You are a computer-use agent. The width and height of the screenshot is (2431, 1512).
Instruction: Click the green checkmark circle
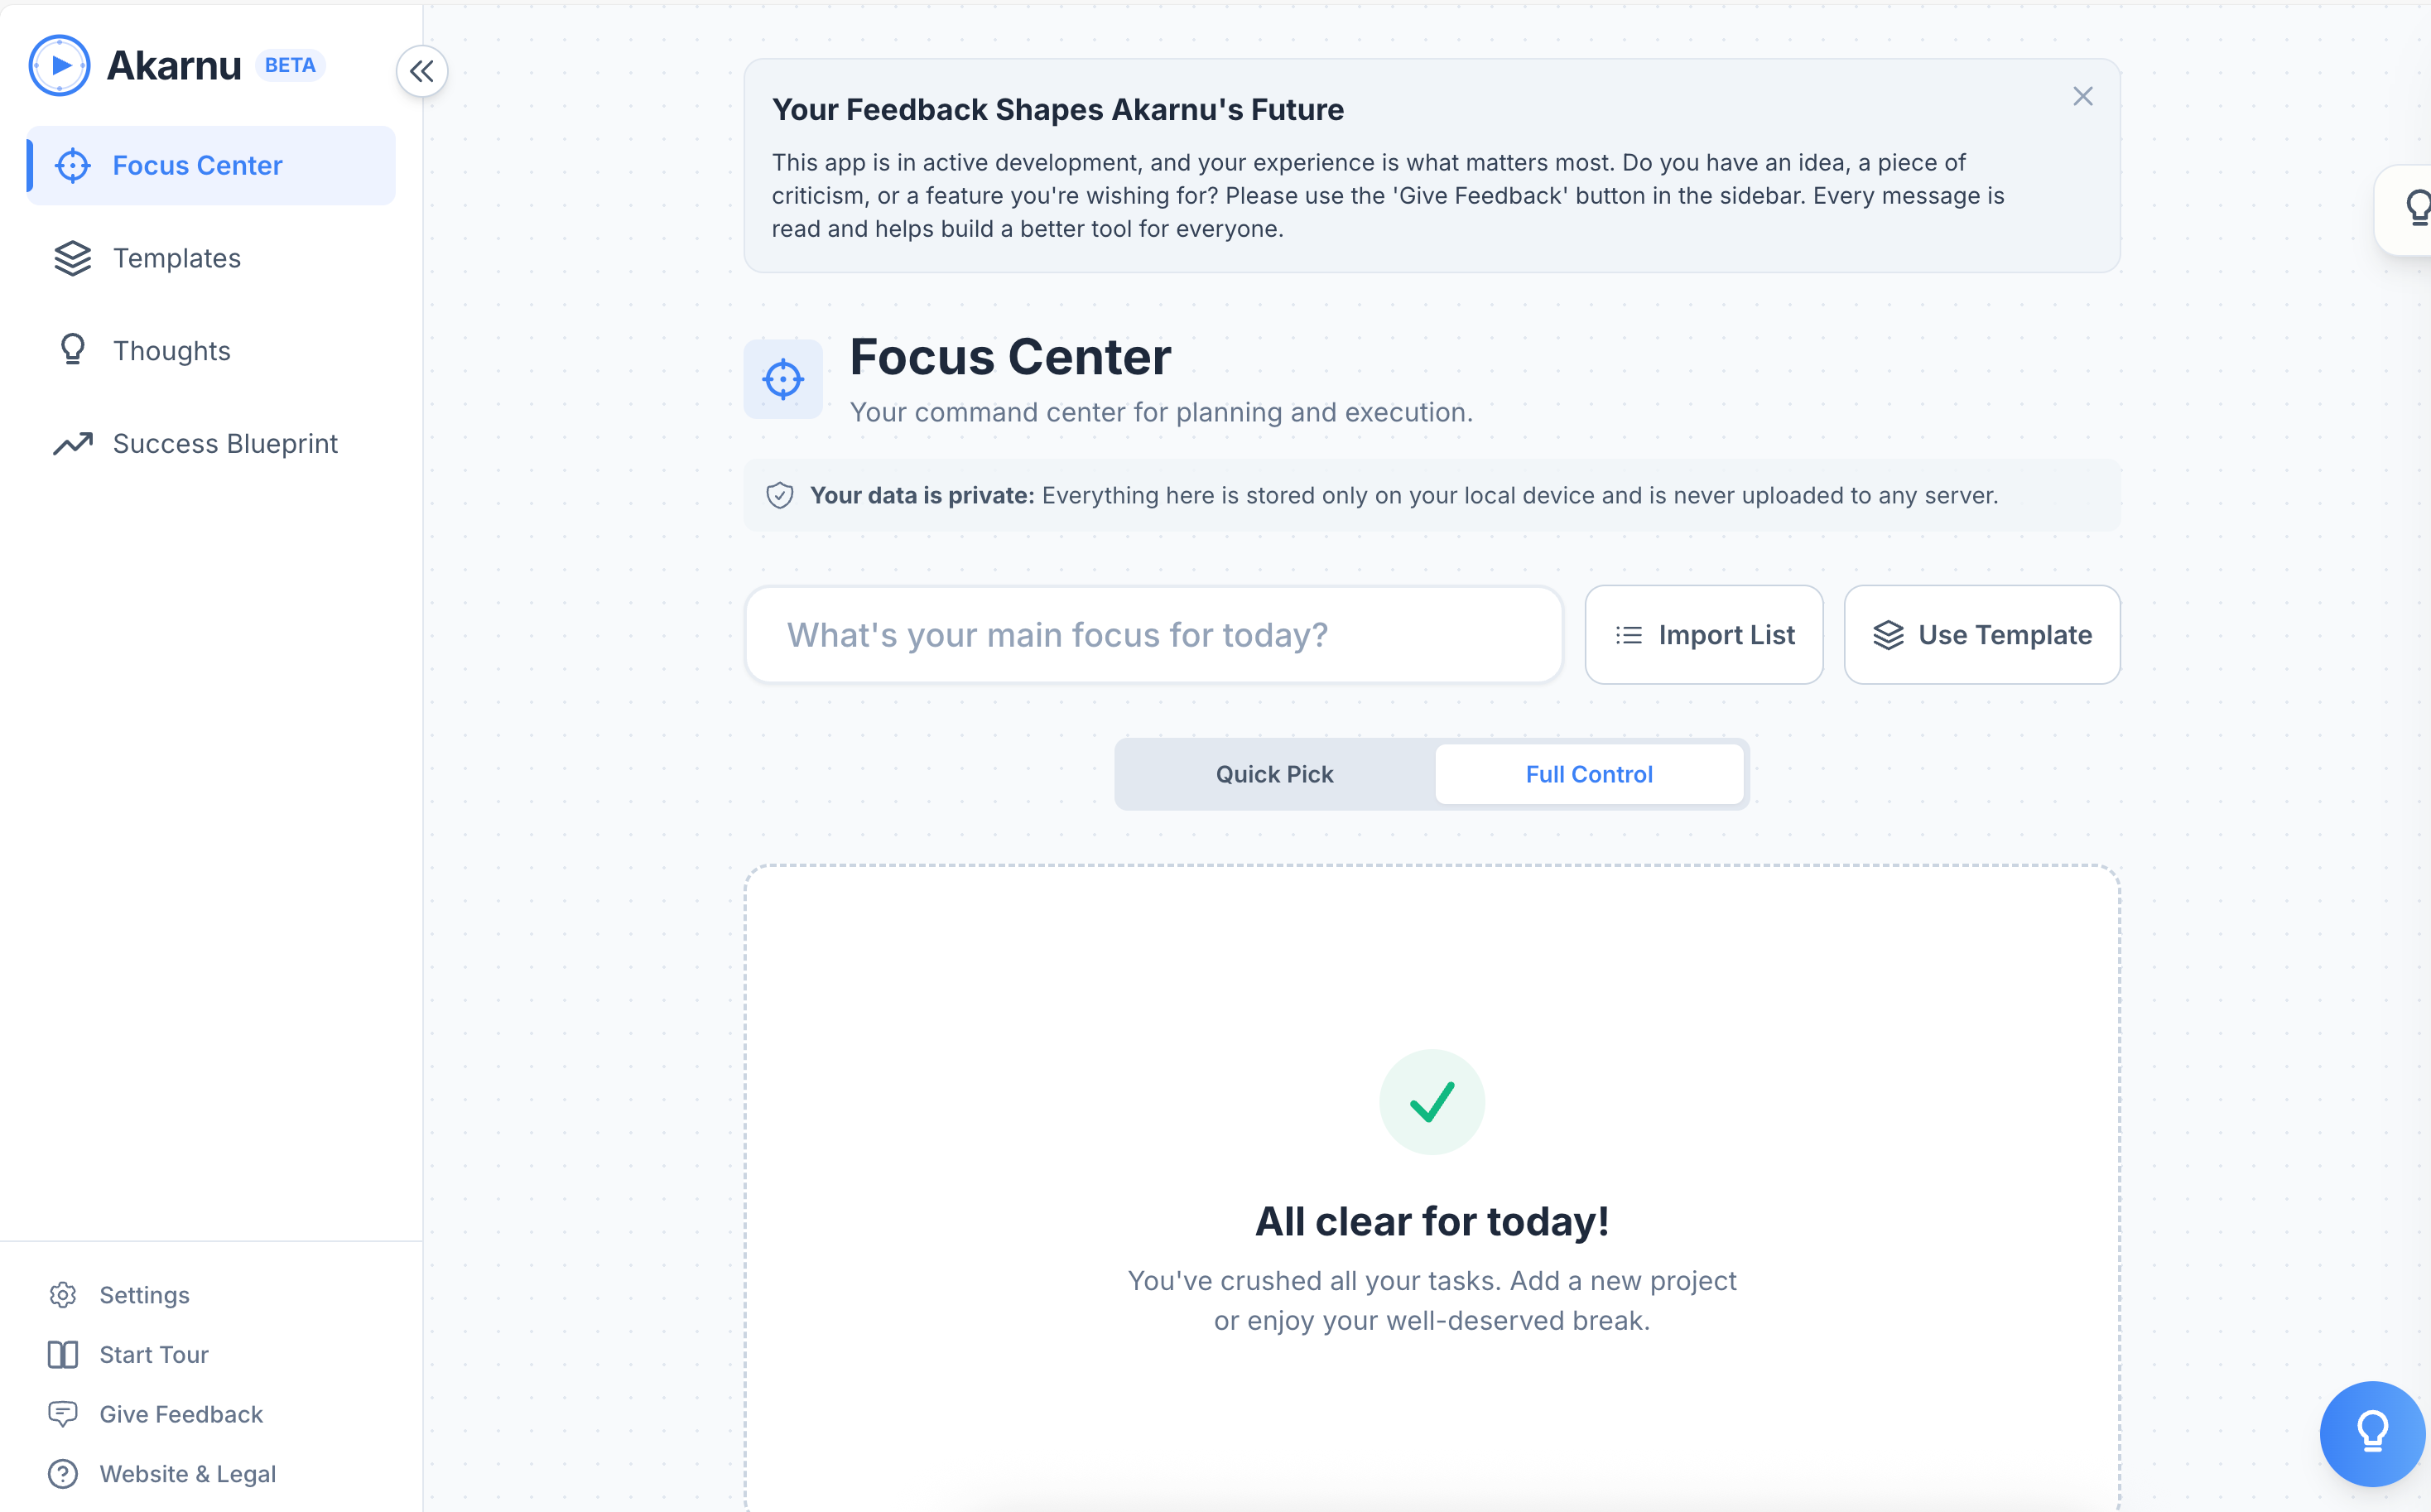point(1431,1102)
